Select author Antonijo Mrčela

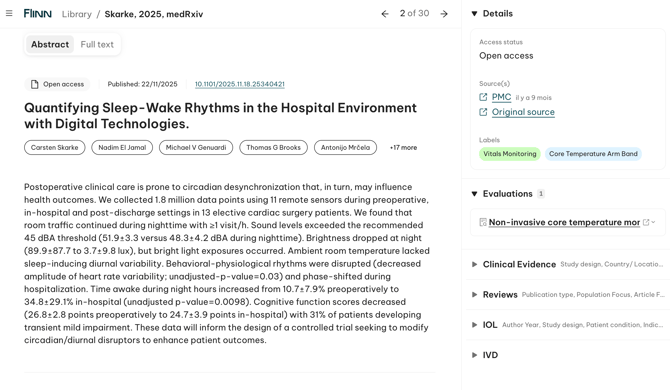coord(345,147)
